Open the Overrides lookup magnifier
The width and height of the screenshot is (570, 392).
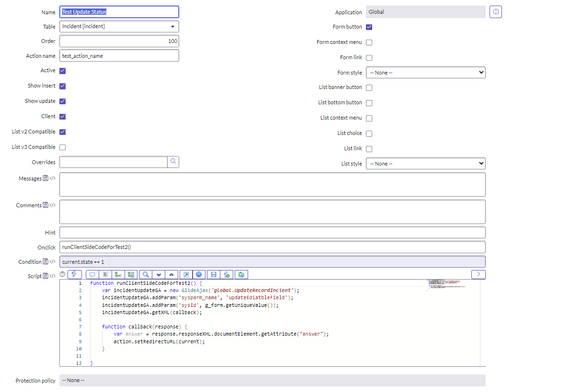173,162
